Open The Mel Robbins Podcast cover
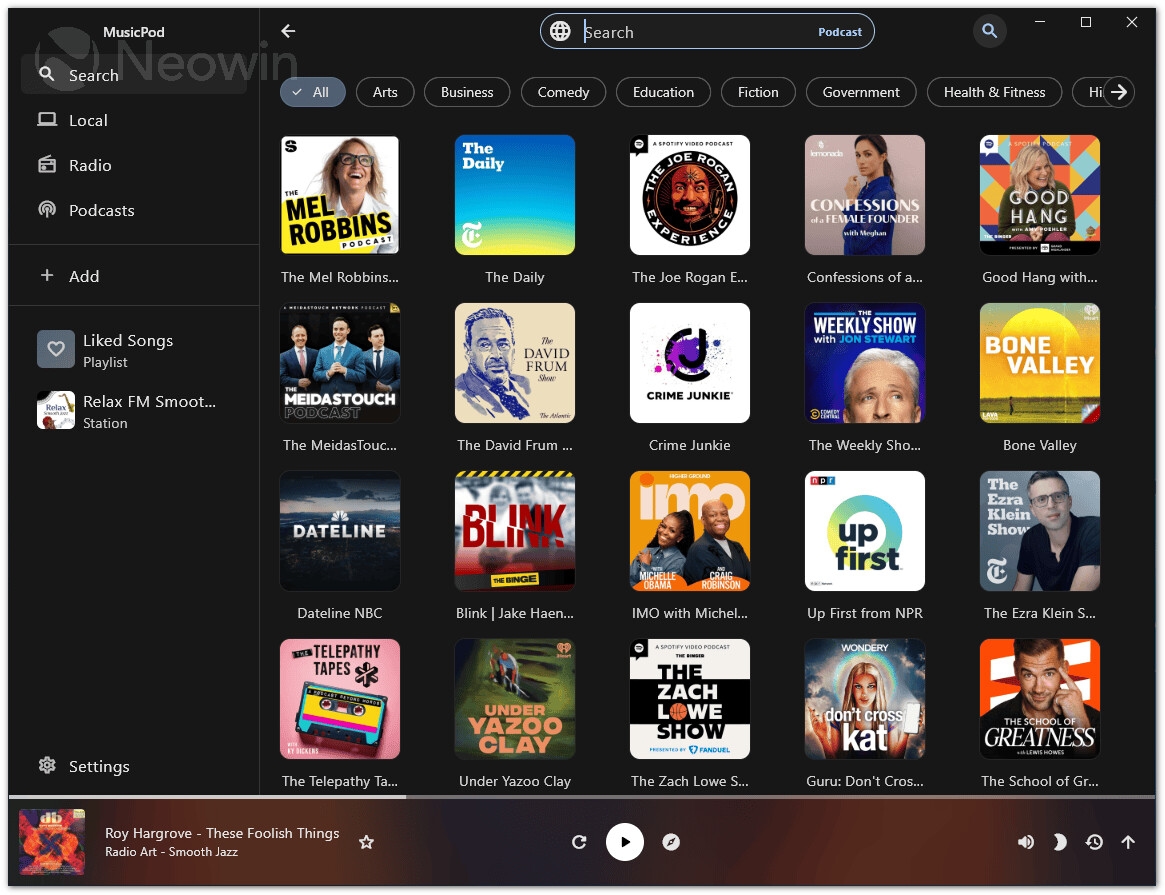The image size is (1165, 895). pyautogui.click(x=340, y=195)
